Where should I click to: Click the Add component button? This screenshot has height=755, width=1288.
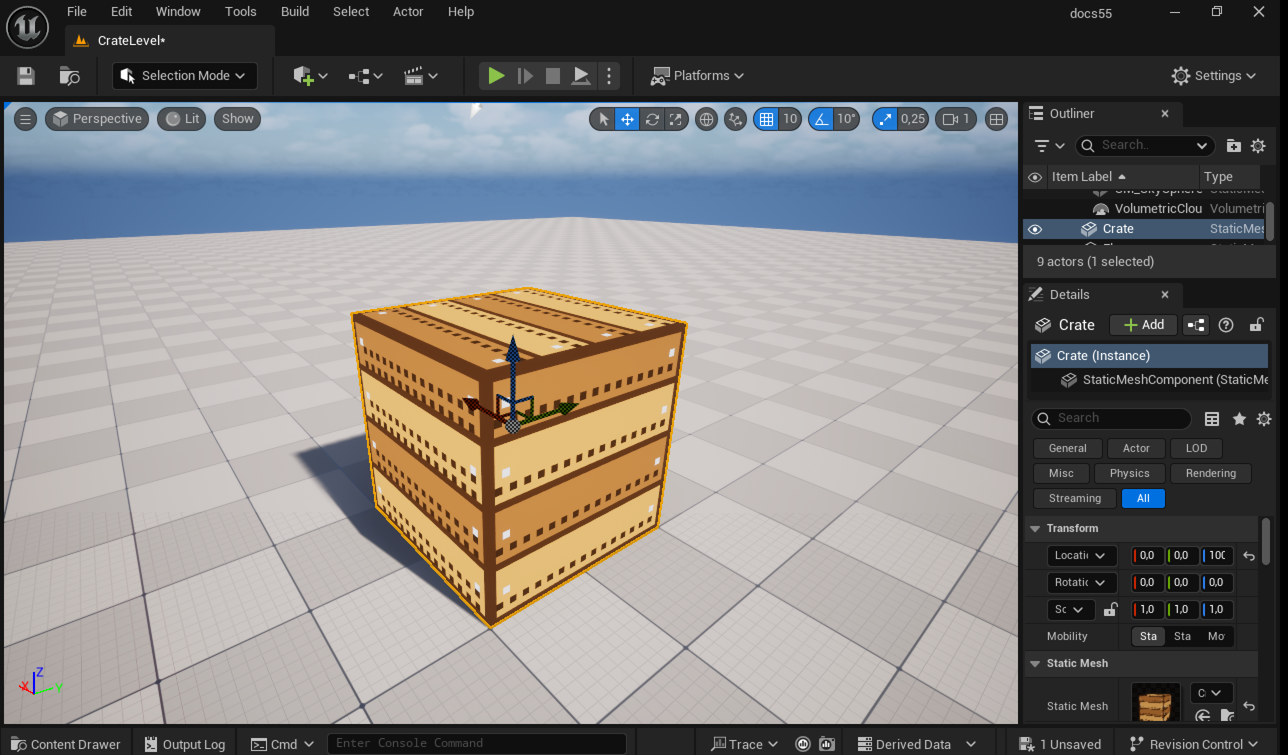[1143, 325]
